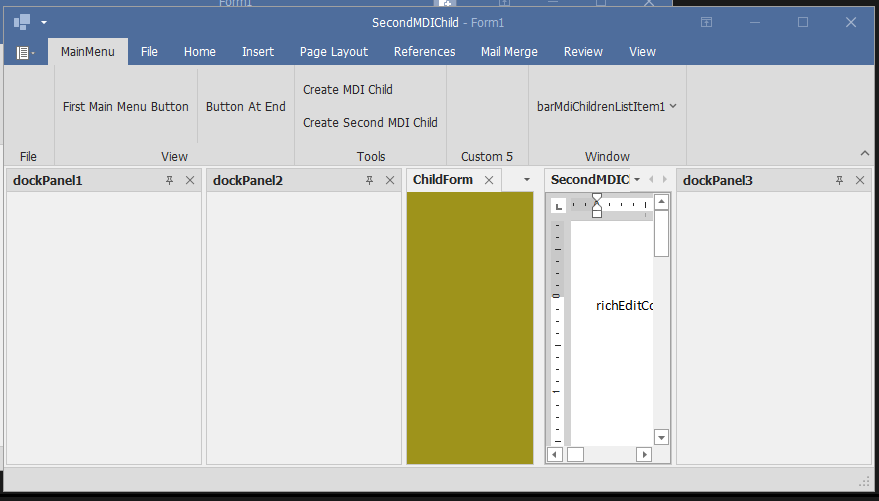Click the tab-stop type selector in ruler corner

tap(558, 206)
